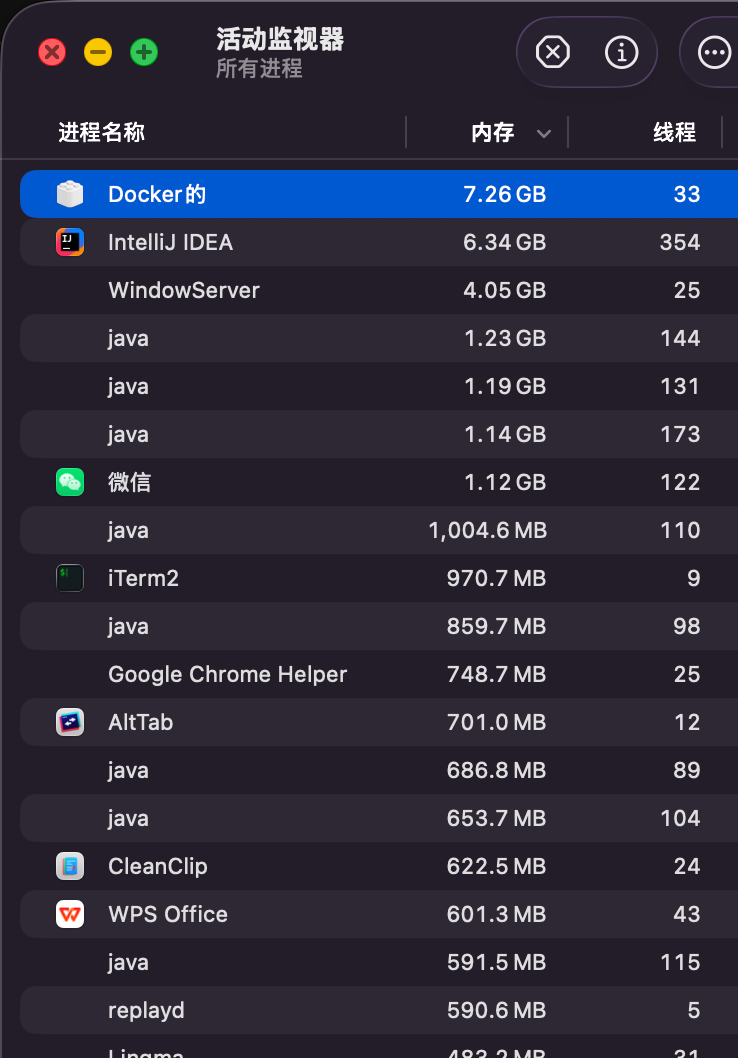Select the Google Chrome Helper row
Screen dimensions: 738x1058
pos(379,674)
